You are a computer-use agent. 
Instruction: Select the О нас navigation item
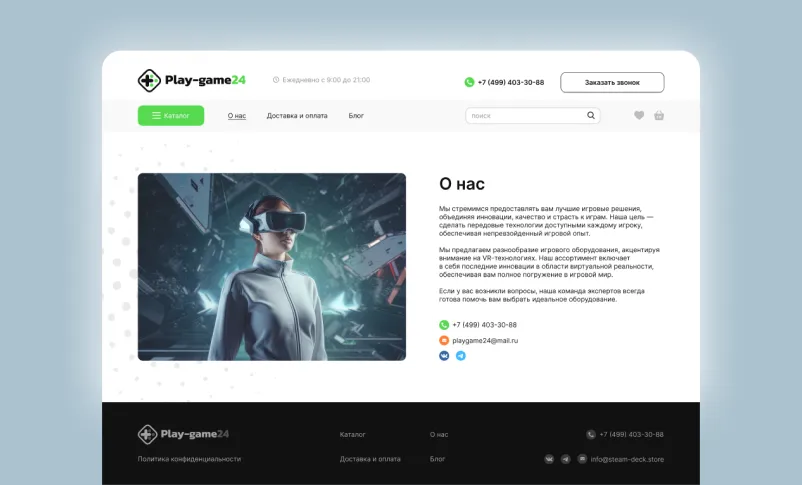tap(236, 116)
